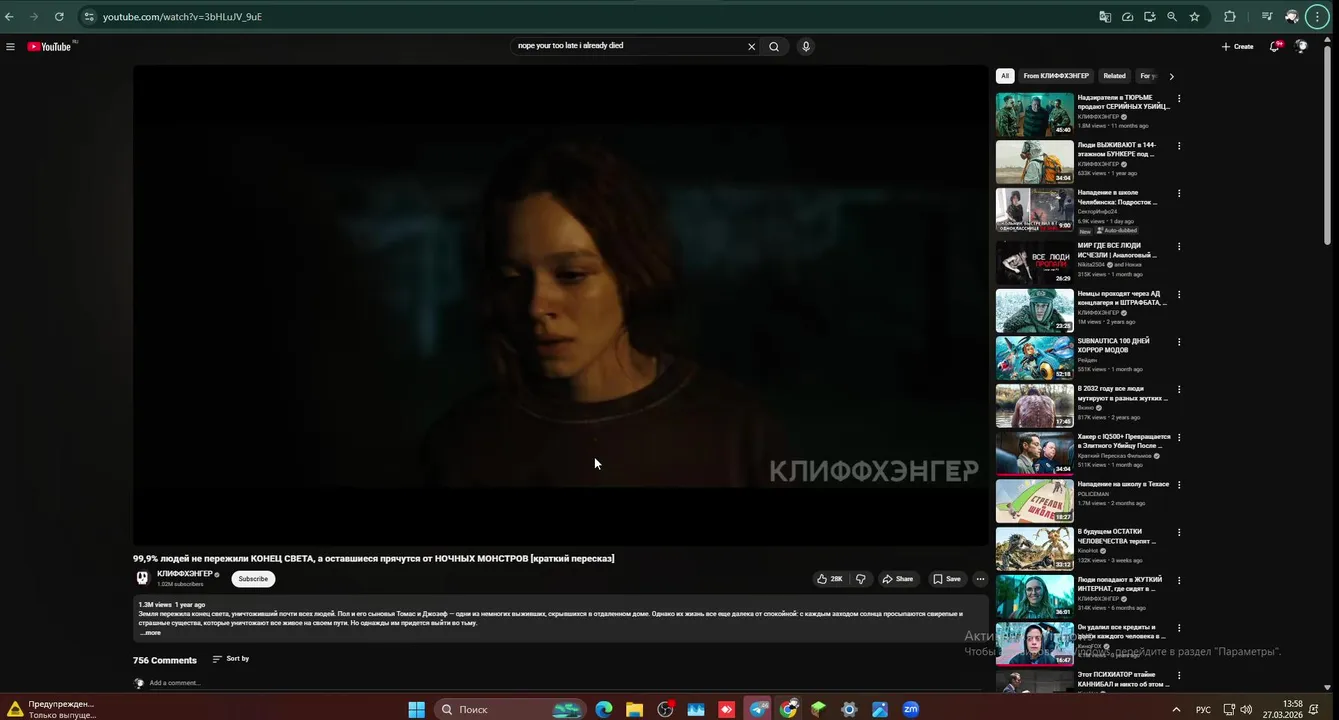Clear the search box text
Image resolution: width=1339 pixels, height=720 pixels.
pos(752,46)
